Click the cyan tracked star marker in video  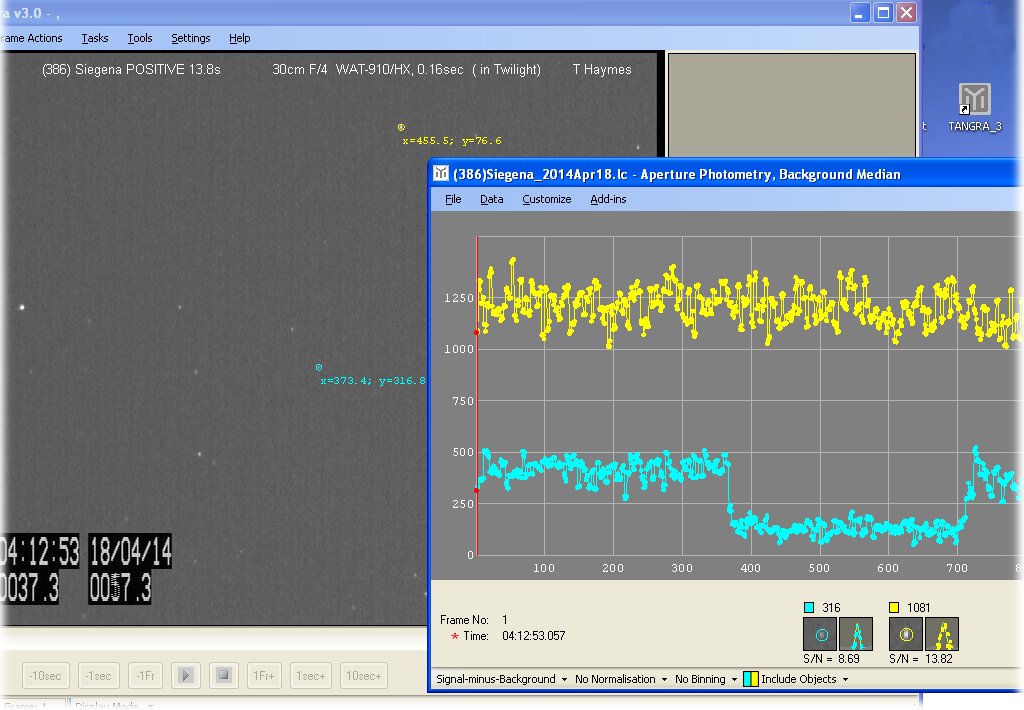coord(319,368)
